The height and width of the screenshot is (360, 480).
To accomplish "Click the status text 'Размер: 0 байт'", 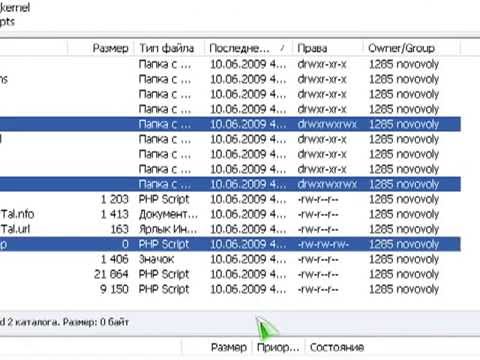I will 96,322.
